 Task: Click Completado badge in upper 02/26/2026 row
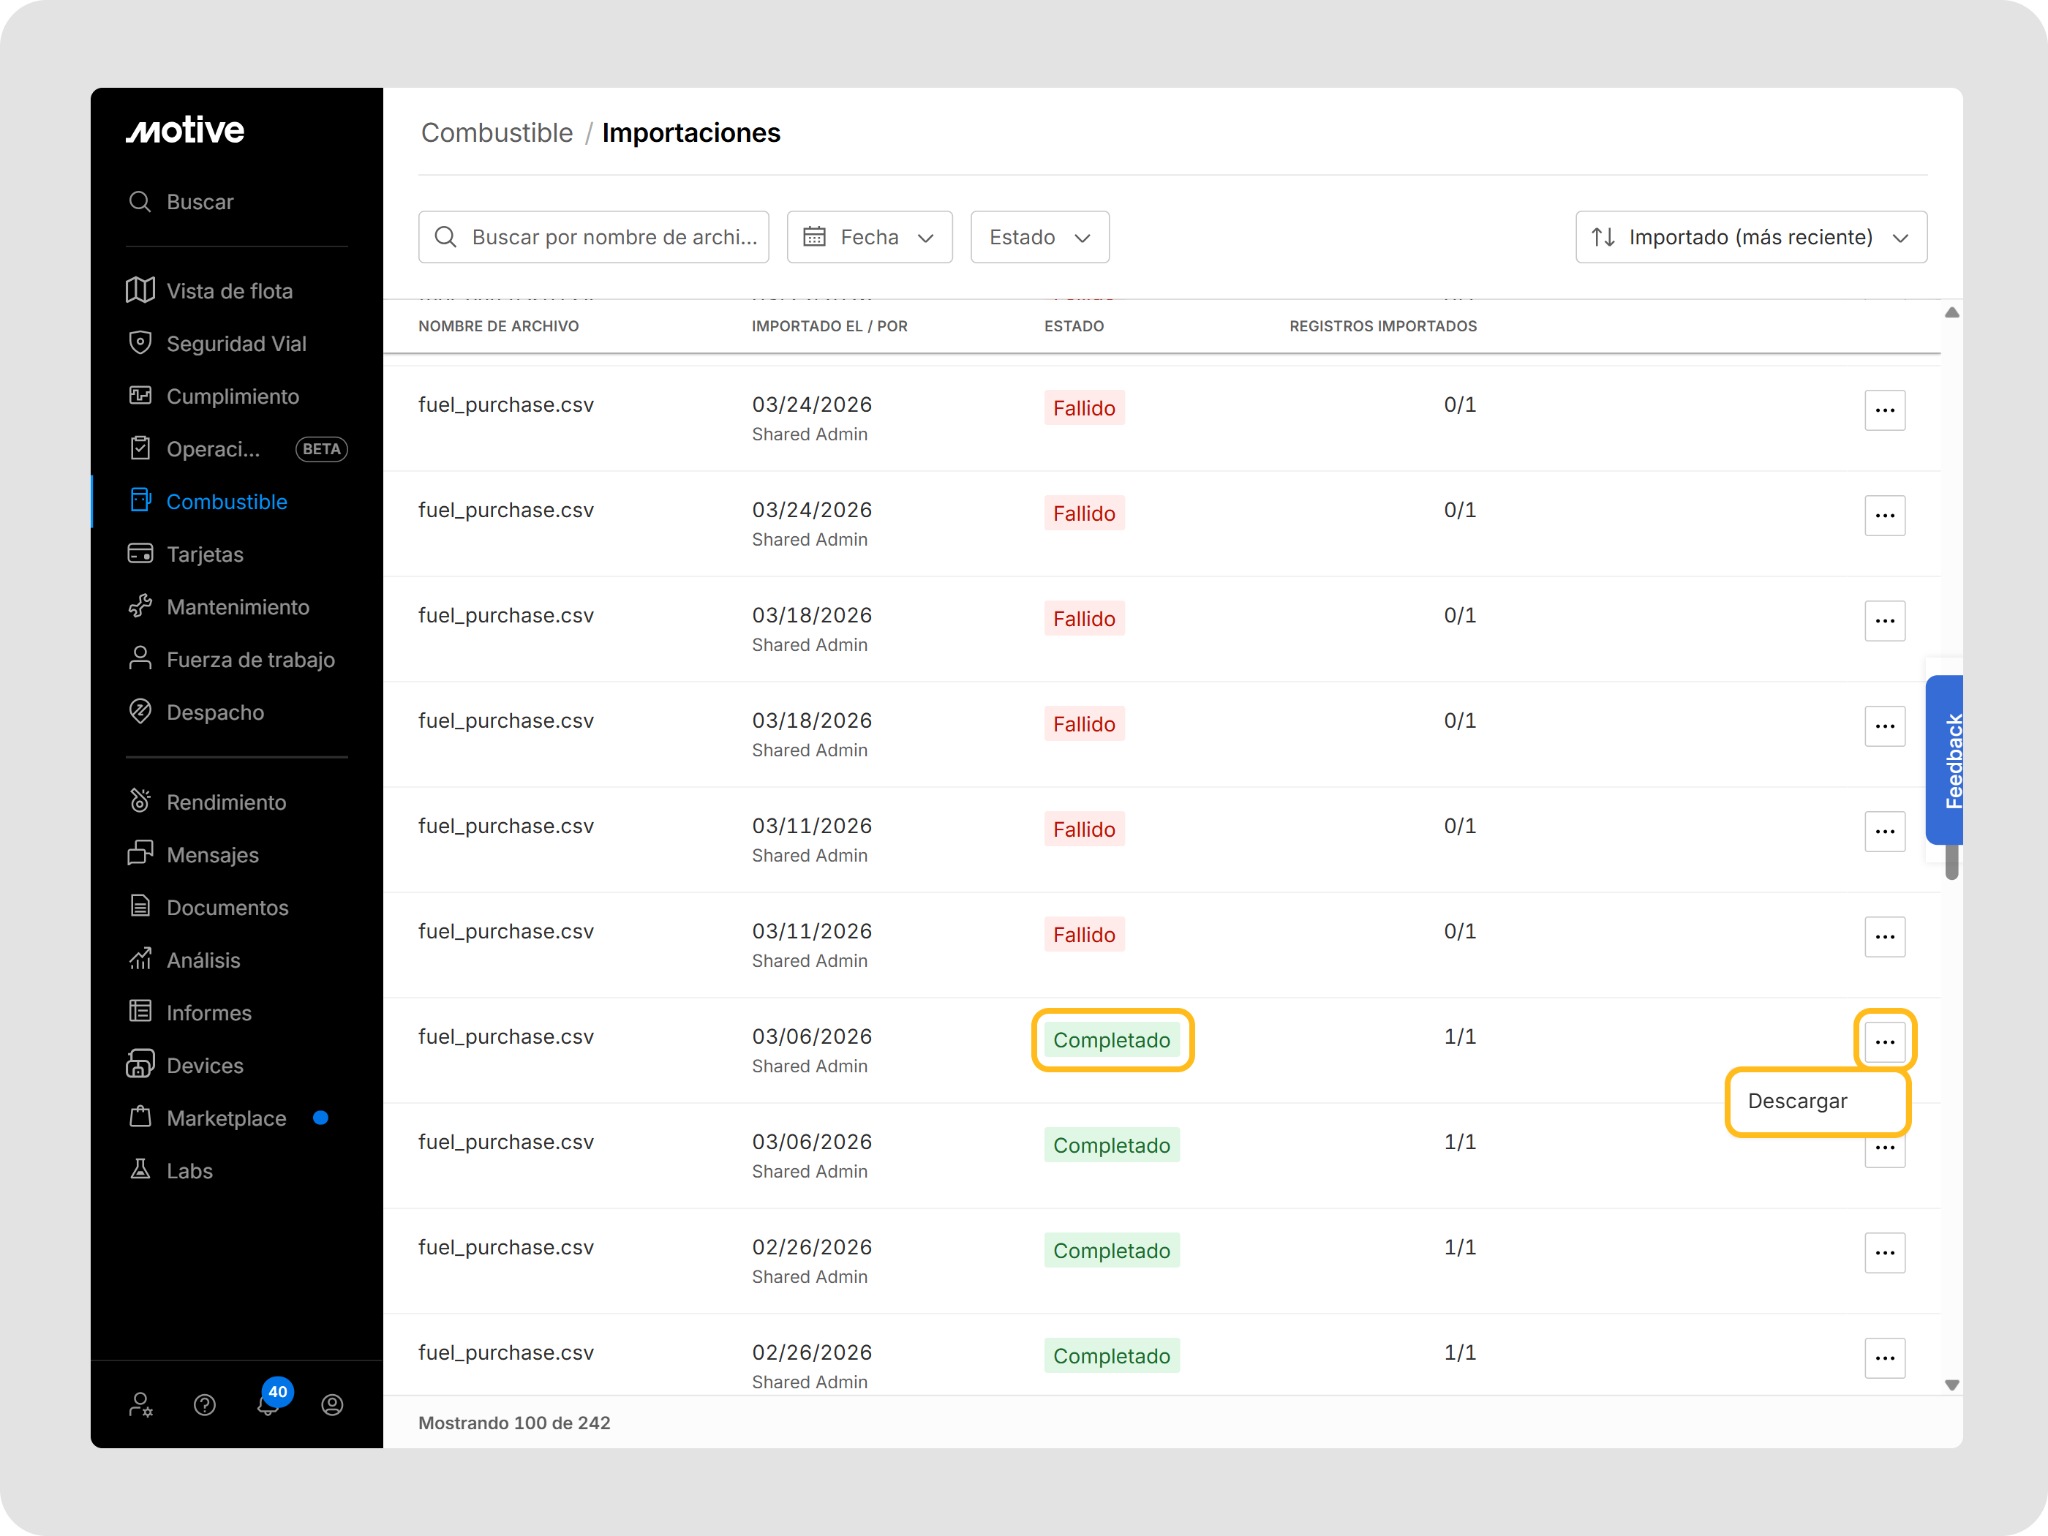(x=1112, y=1251)
